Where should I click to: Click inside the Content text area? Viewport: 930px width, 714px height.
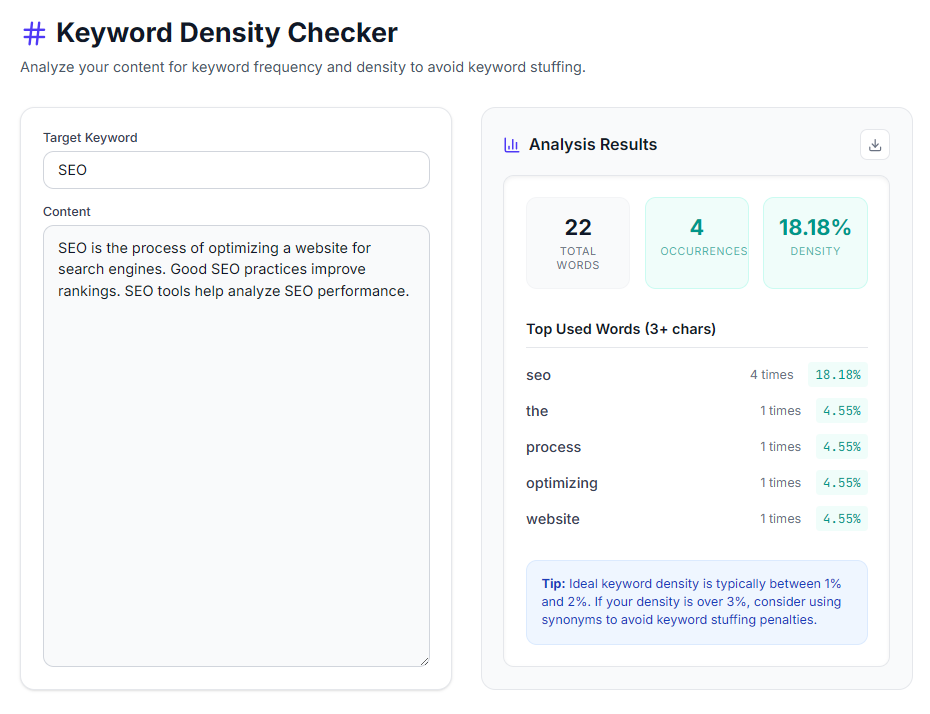(236, 446)
